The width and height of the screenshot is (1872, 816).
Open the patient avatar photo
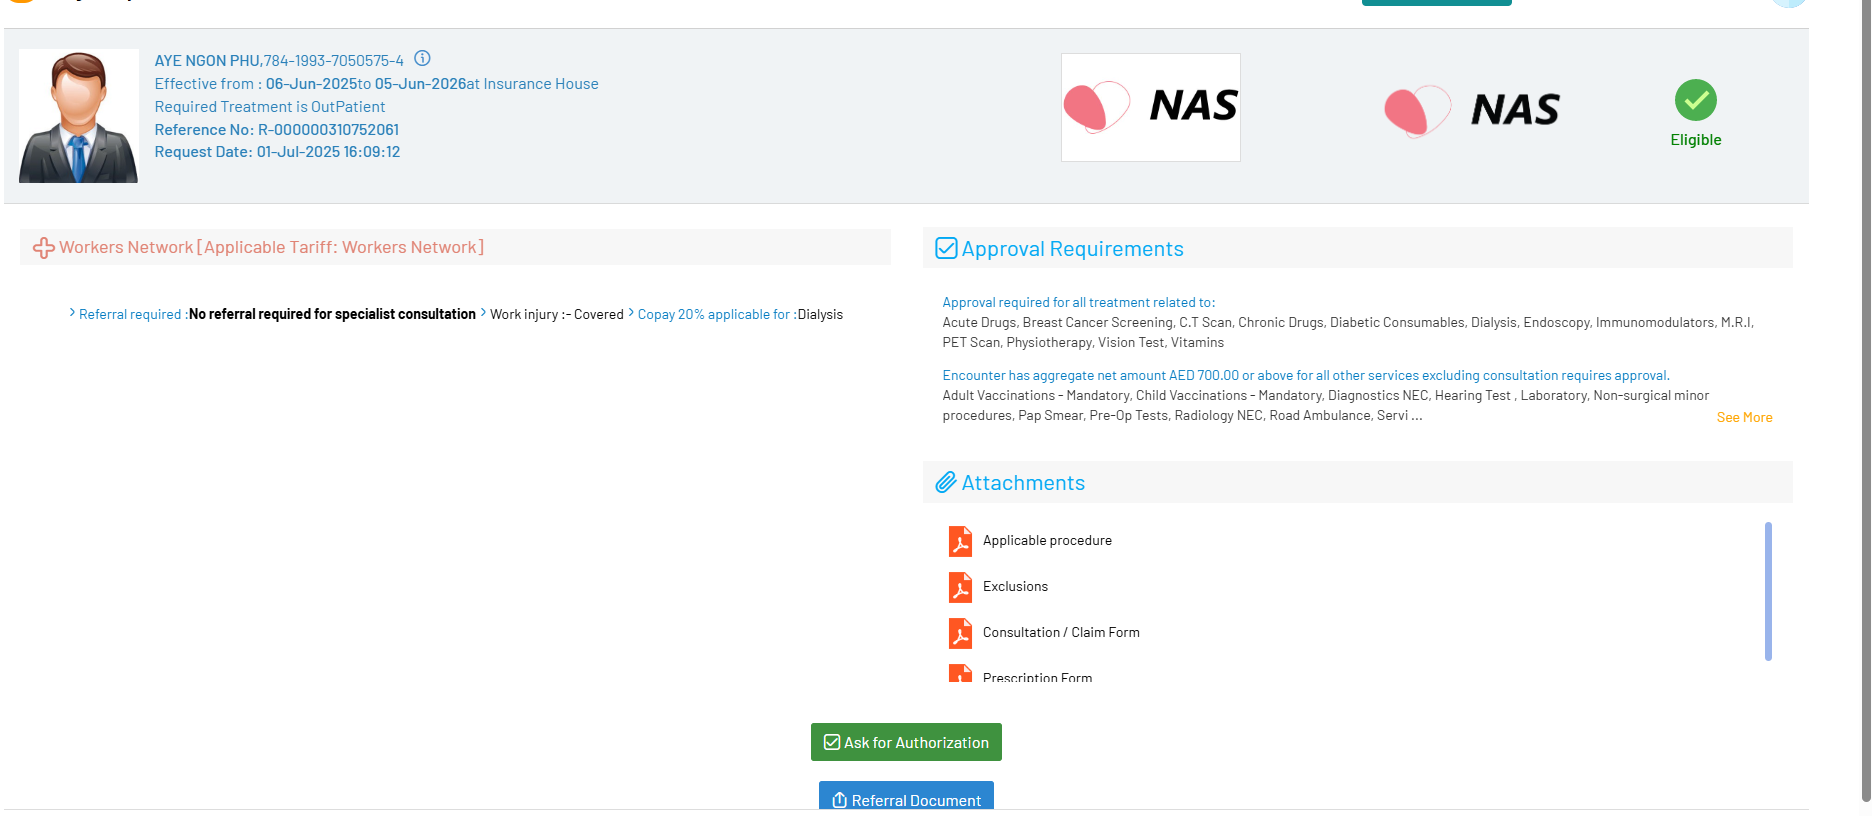[79, 116]
